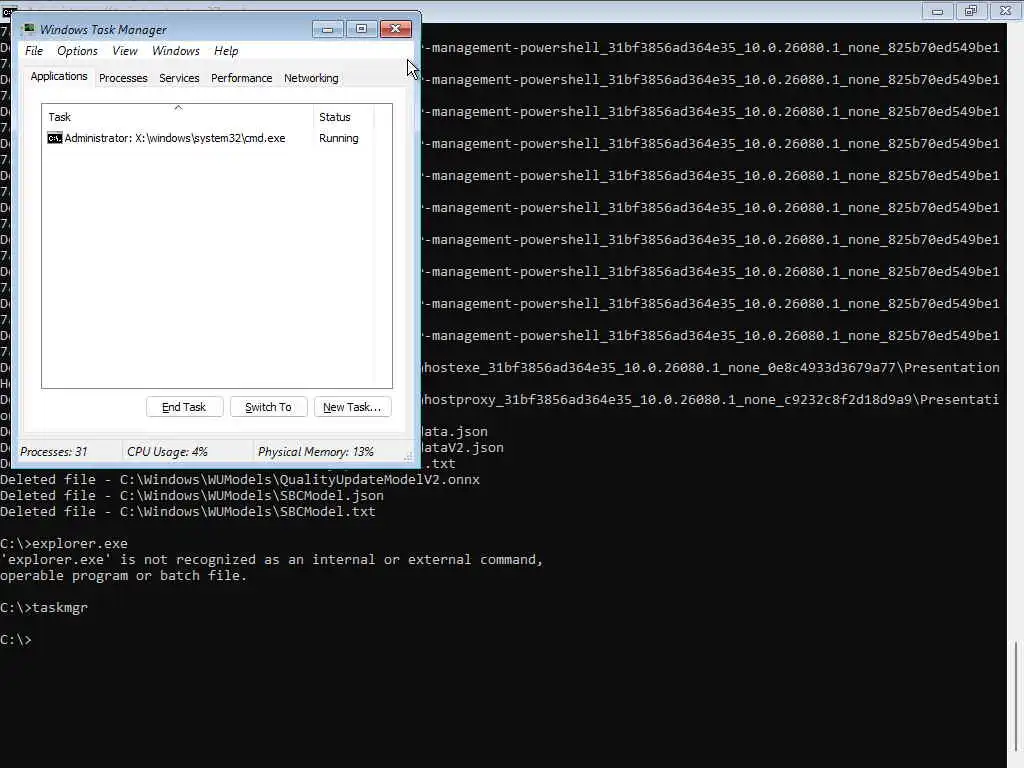Click the command prompt title bar icon
The width and height of the screenshot is (1024, 768).
point(8,11)
